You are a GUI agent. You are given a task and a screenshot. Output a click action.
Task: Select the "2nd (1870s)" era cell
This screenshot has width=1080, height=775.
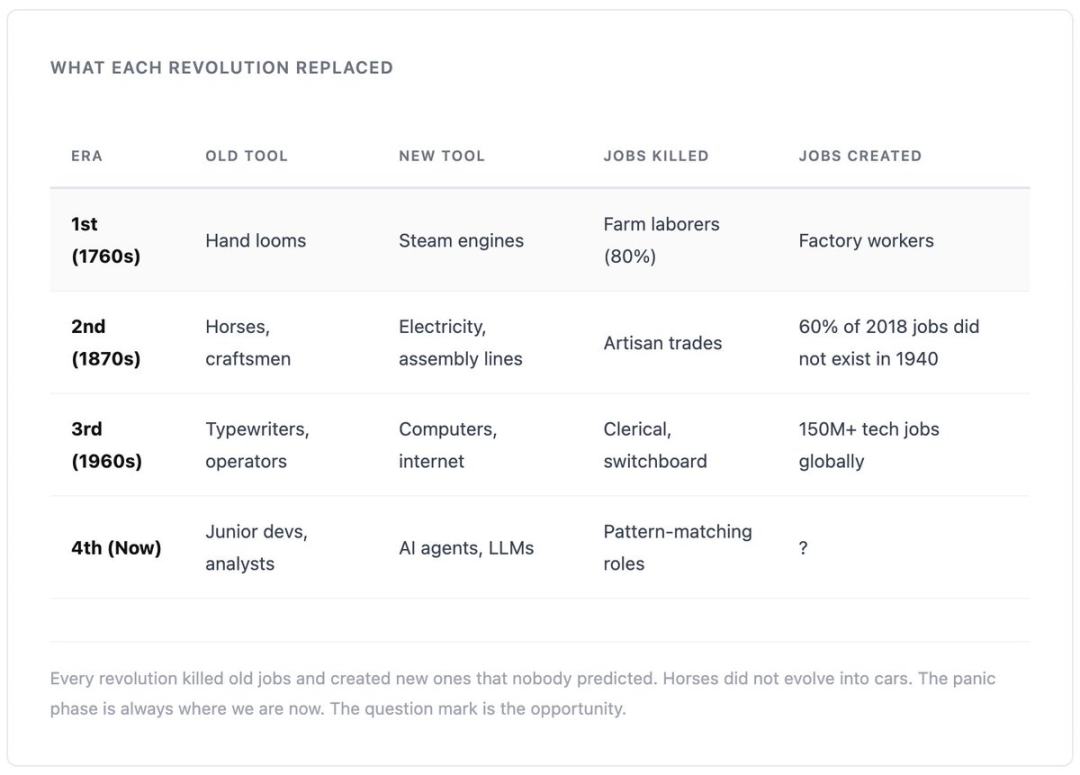coord(105,343)
